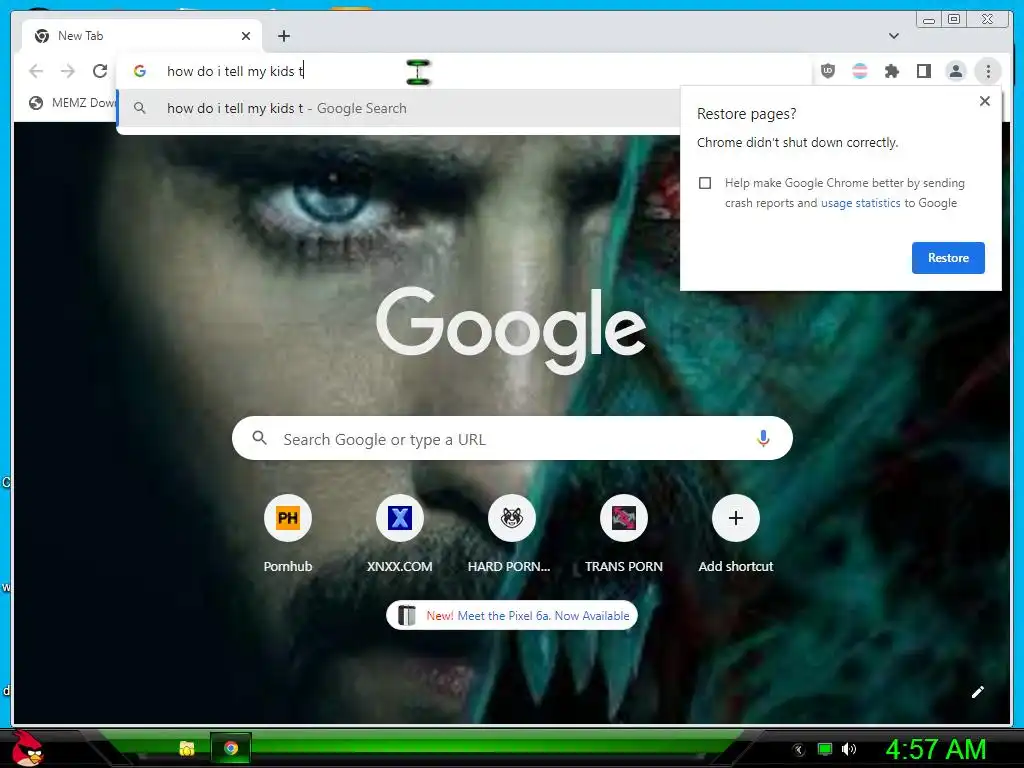1024x768 pixels.
Task: Reload the page with the refresh icon
Action: pyautogui.click(x=99, y=71)
